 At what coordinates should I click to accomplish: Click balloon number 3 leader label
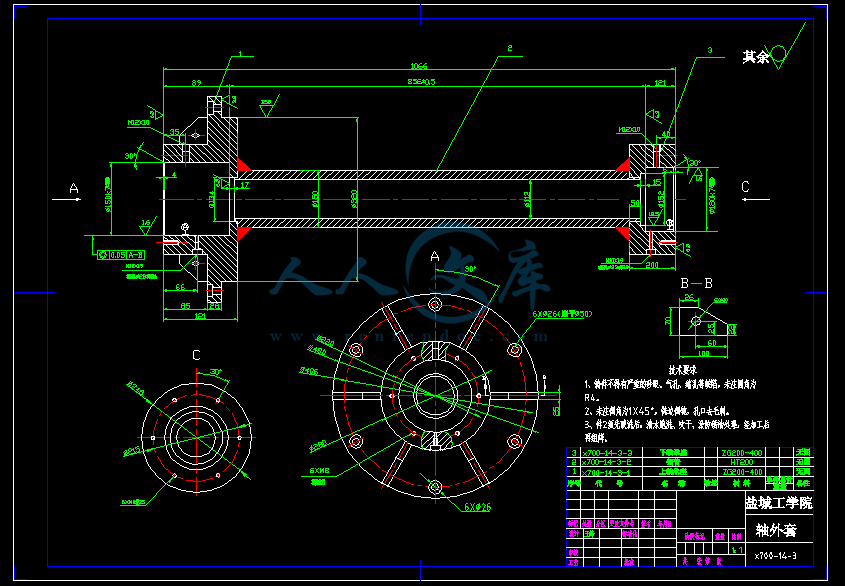pyautogui.click(x=710, y=50)
